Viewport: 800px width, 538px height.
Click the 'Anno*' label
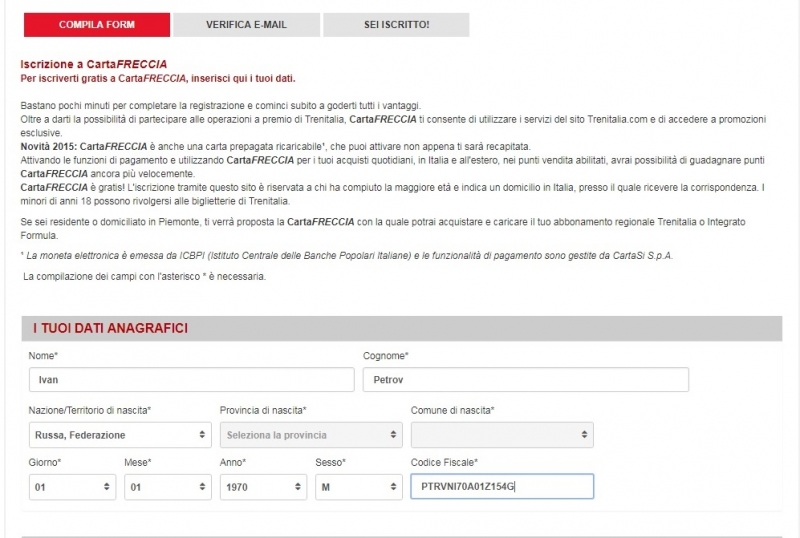tap(233, 462)
